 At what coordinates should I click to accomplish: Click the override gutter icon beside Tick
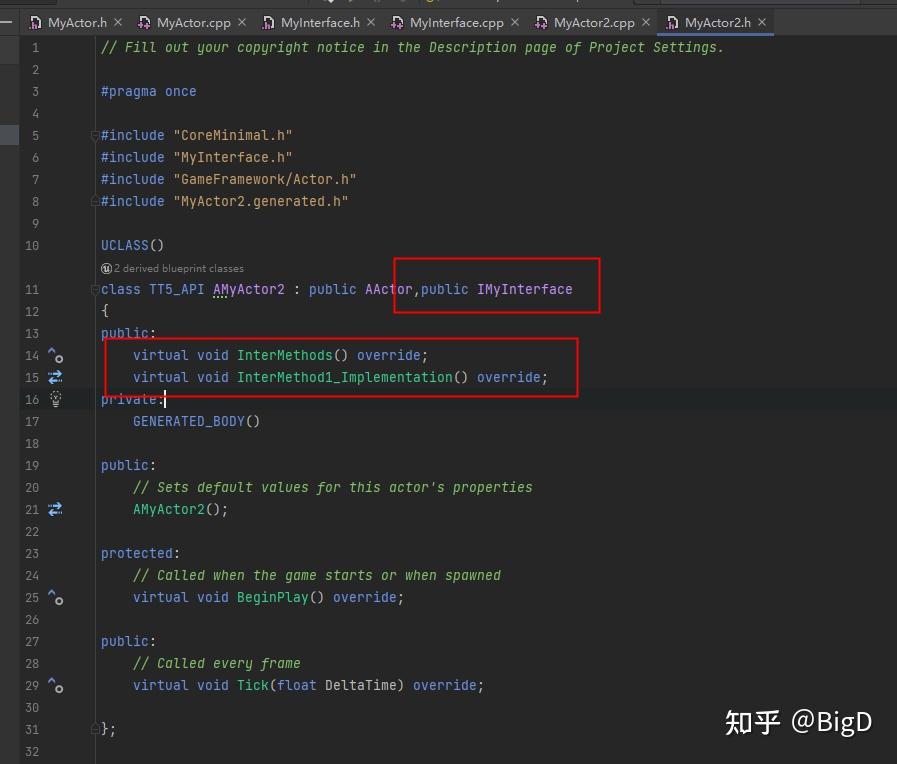(55, 685)
